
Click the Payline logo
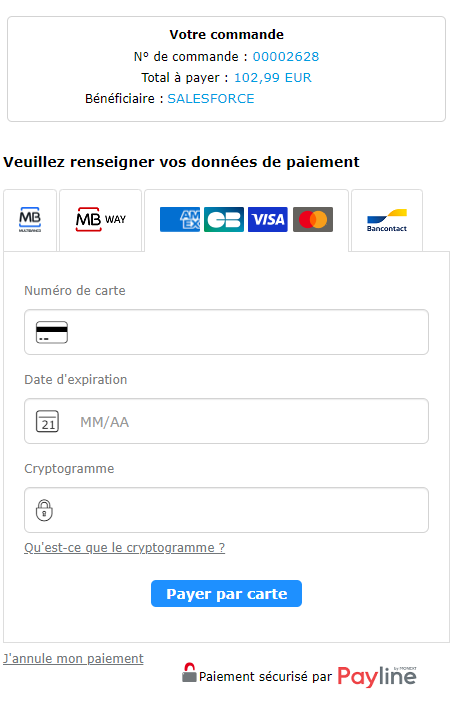tap(377, 676)
